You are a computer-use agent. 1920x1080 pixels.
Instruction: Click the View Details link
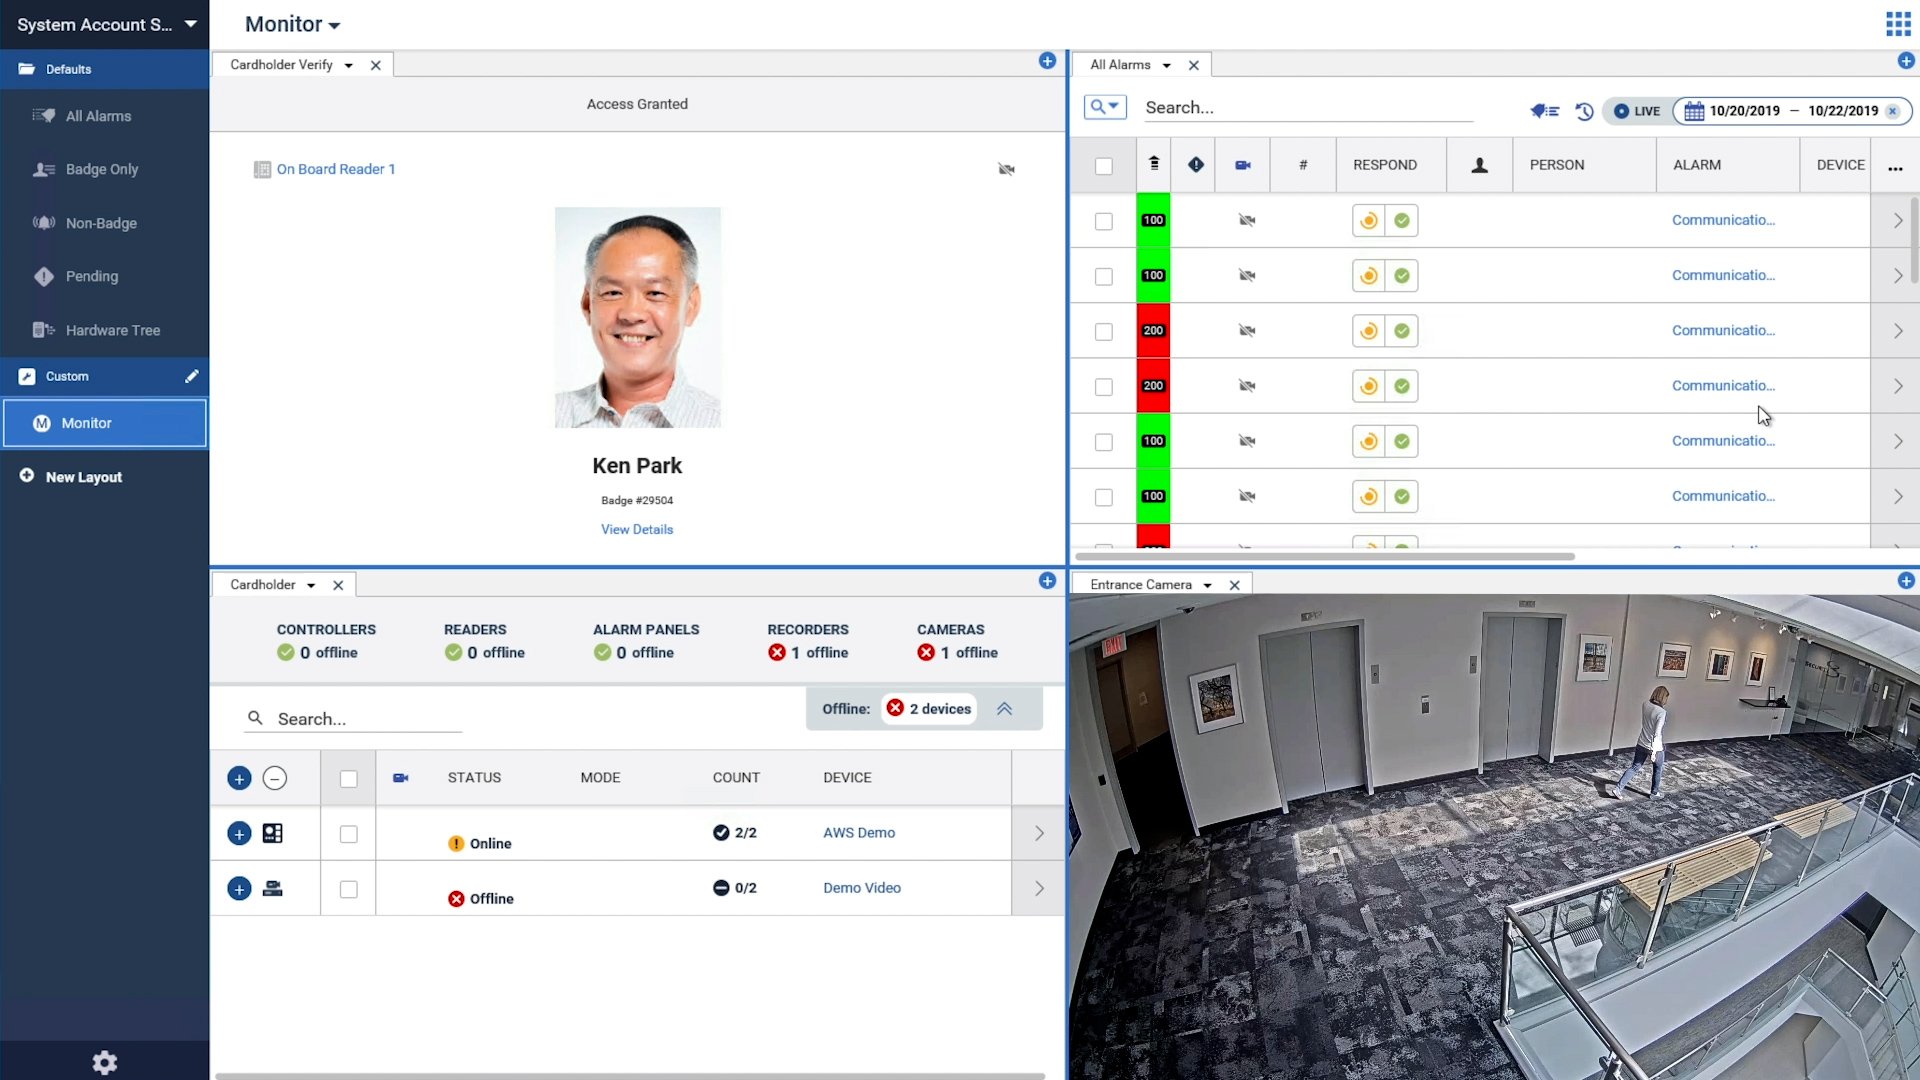(637, 529)
